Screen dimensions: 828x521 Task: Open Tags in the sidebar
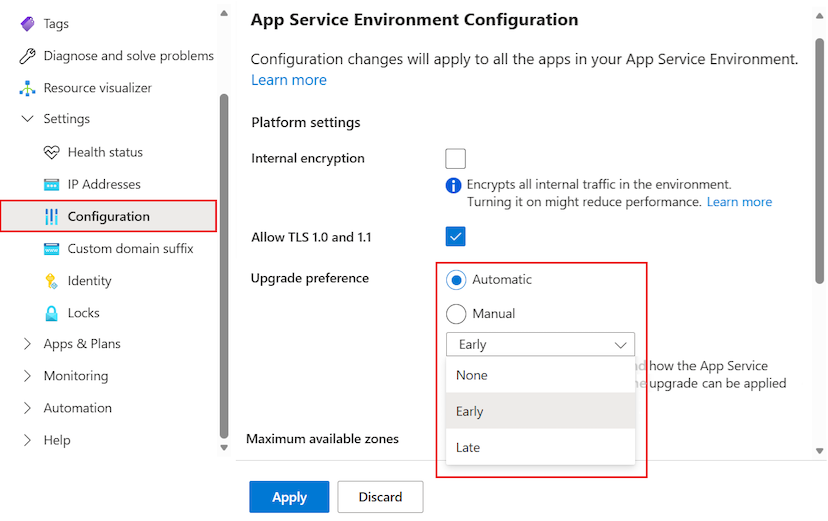tap(56, 24)
